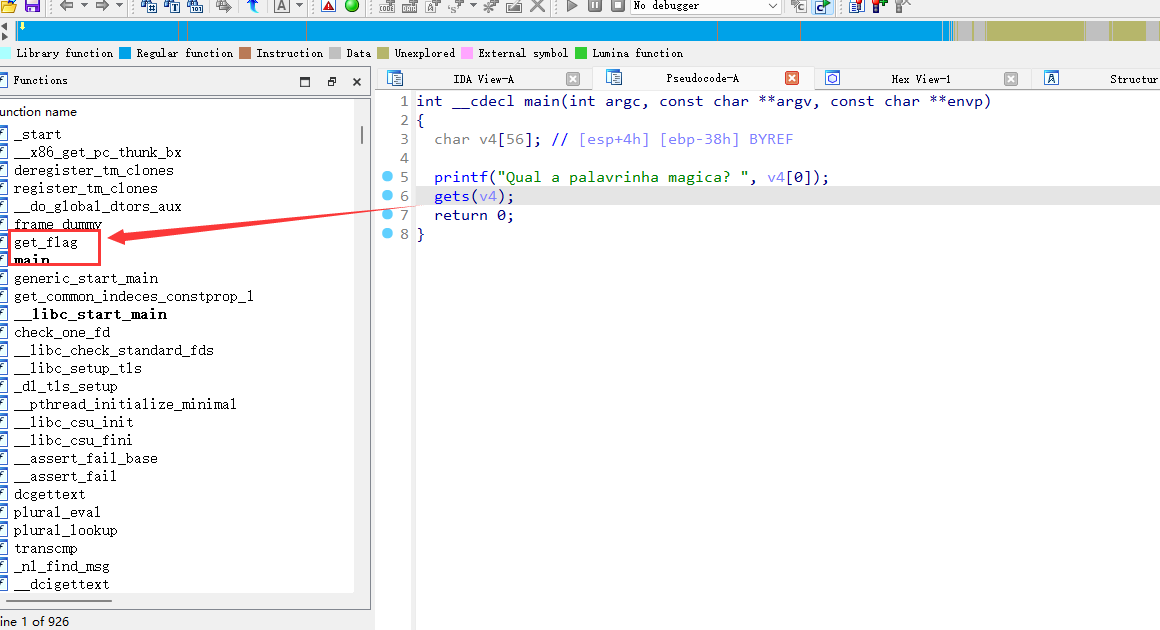Viewport: 1160px width, 630px height.
Task: Close the Pseudocode-A tab
Action: tap(792, 78)
